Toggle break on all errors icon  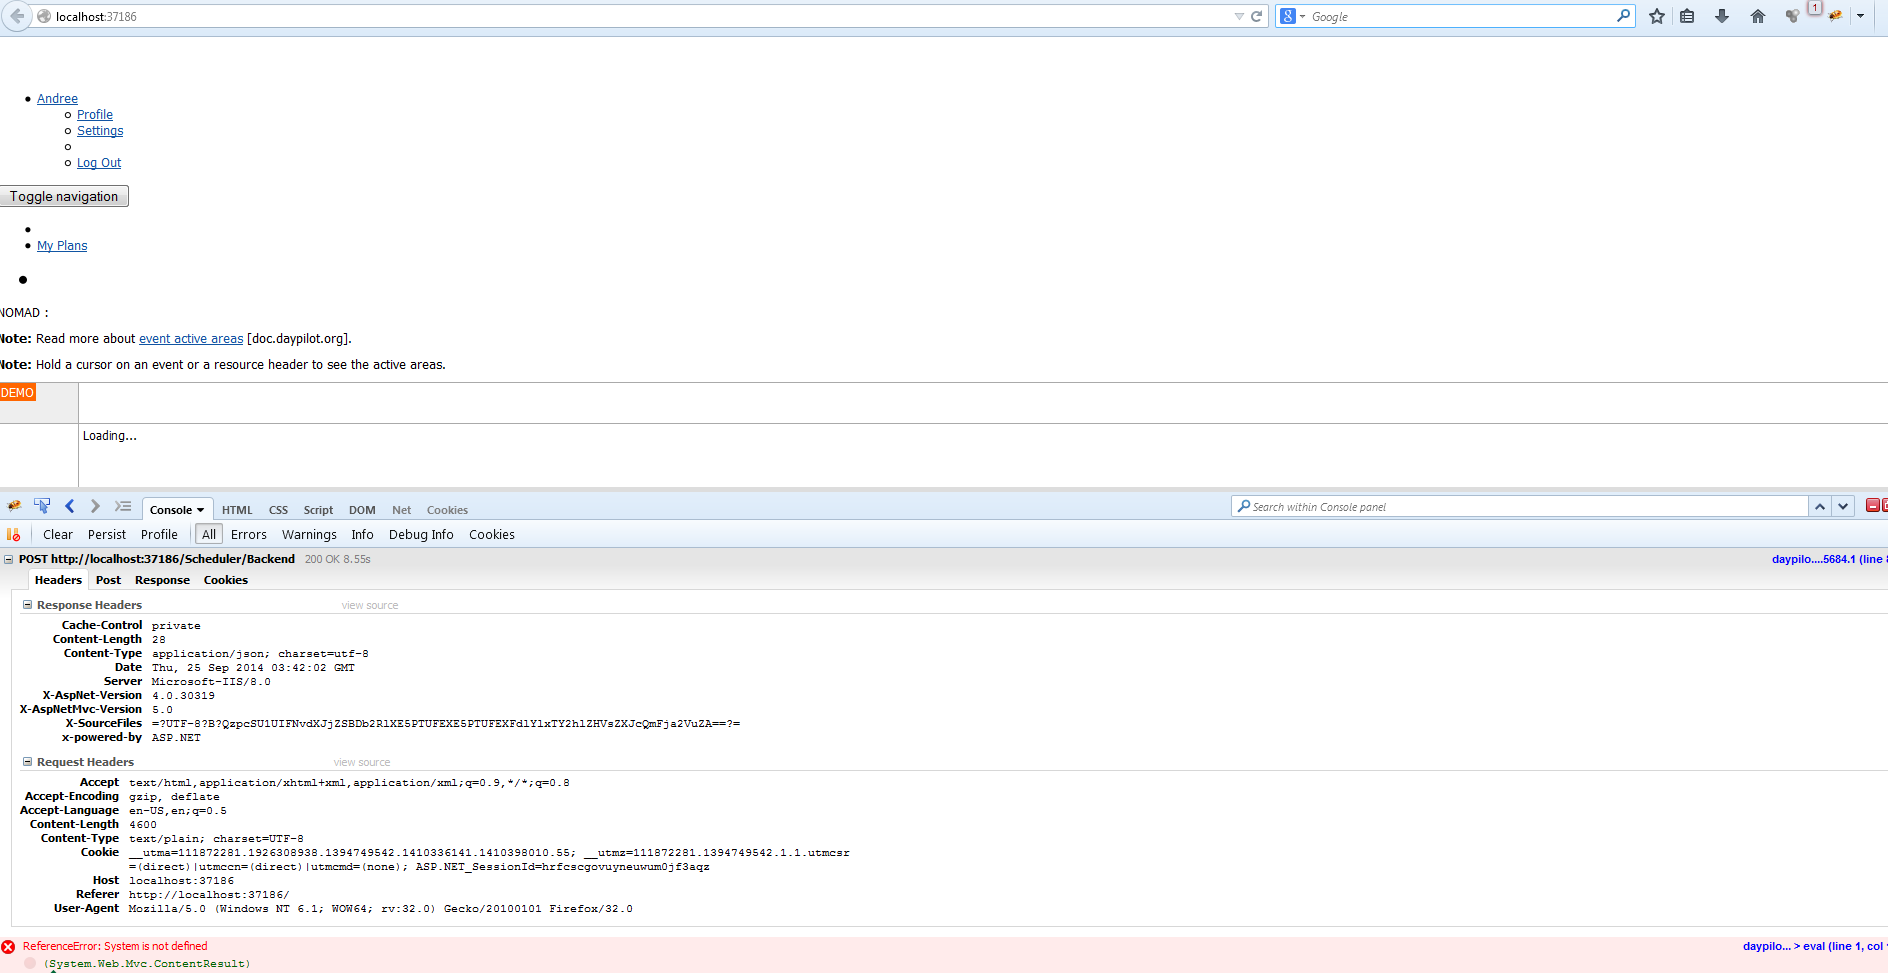[13, 535]
